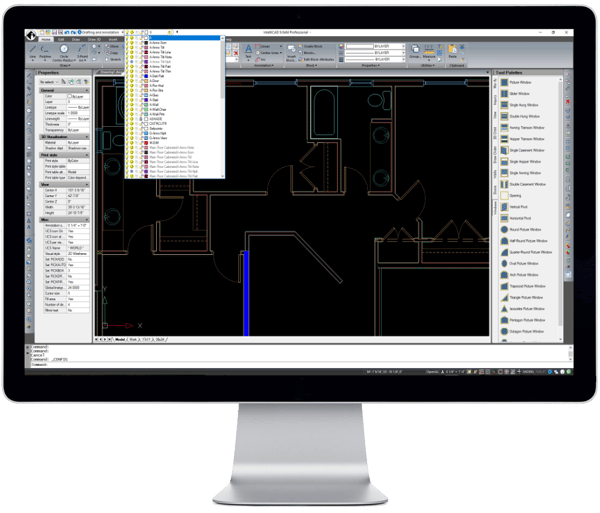Collapse the Print style section
Screen dimensions: 600x513
pos(87,155)
